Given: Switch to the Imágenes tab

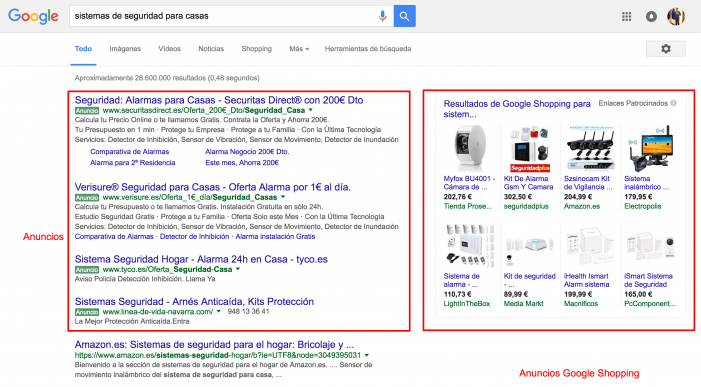Looking at the screenshot, I should [x=125, y=49].
